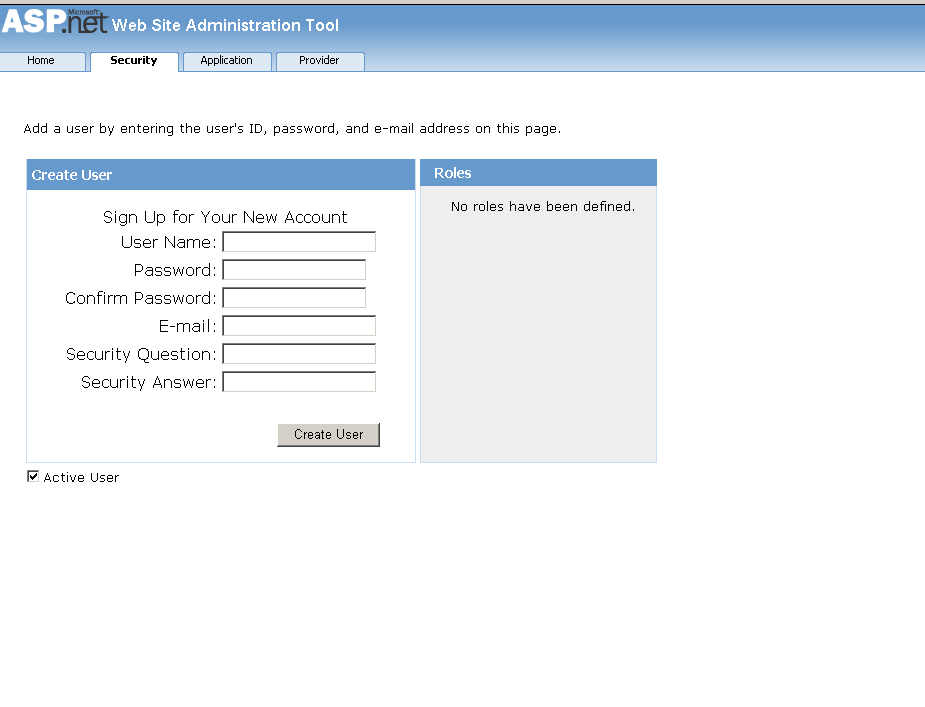Select the Security tab
925x707 pixels.
pyautogui.click(x=134, y=61)
